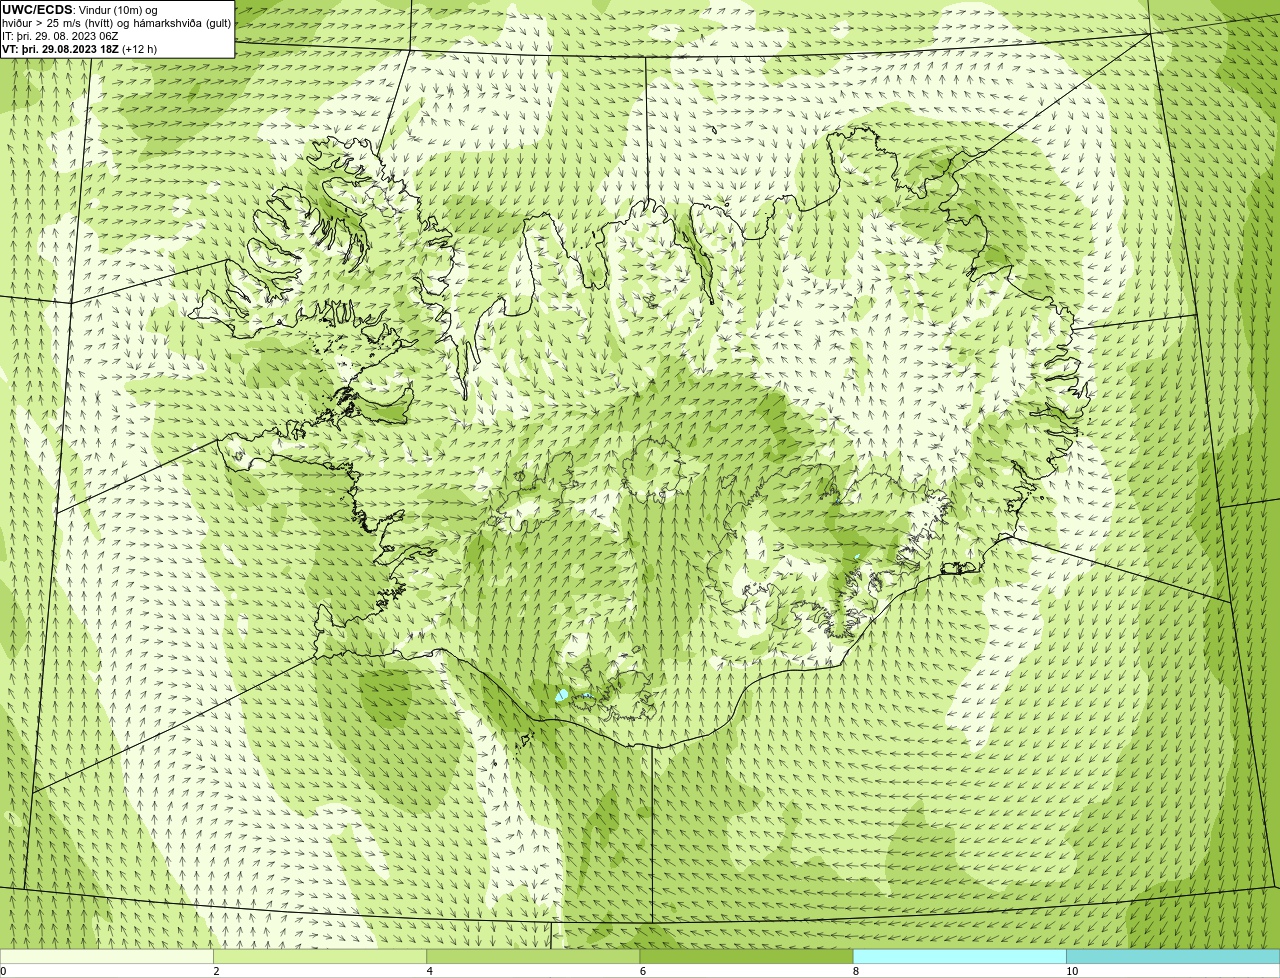
Task: Click the 8–10 m/s light cyan legend swatch
Action: 959,957
